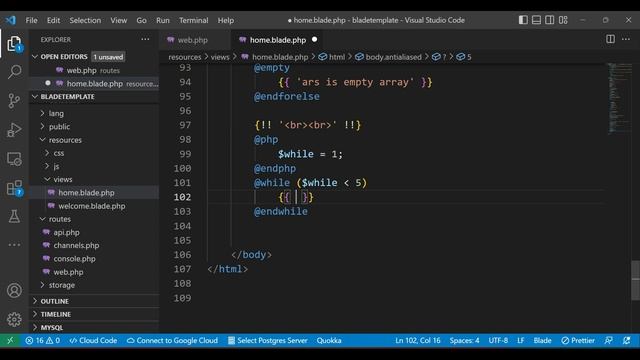Open notifications bell in status bar
The width and height of the screenshot is (640, 360).
coord(627,340)
